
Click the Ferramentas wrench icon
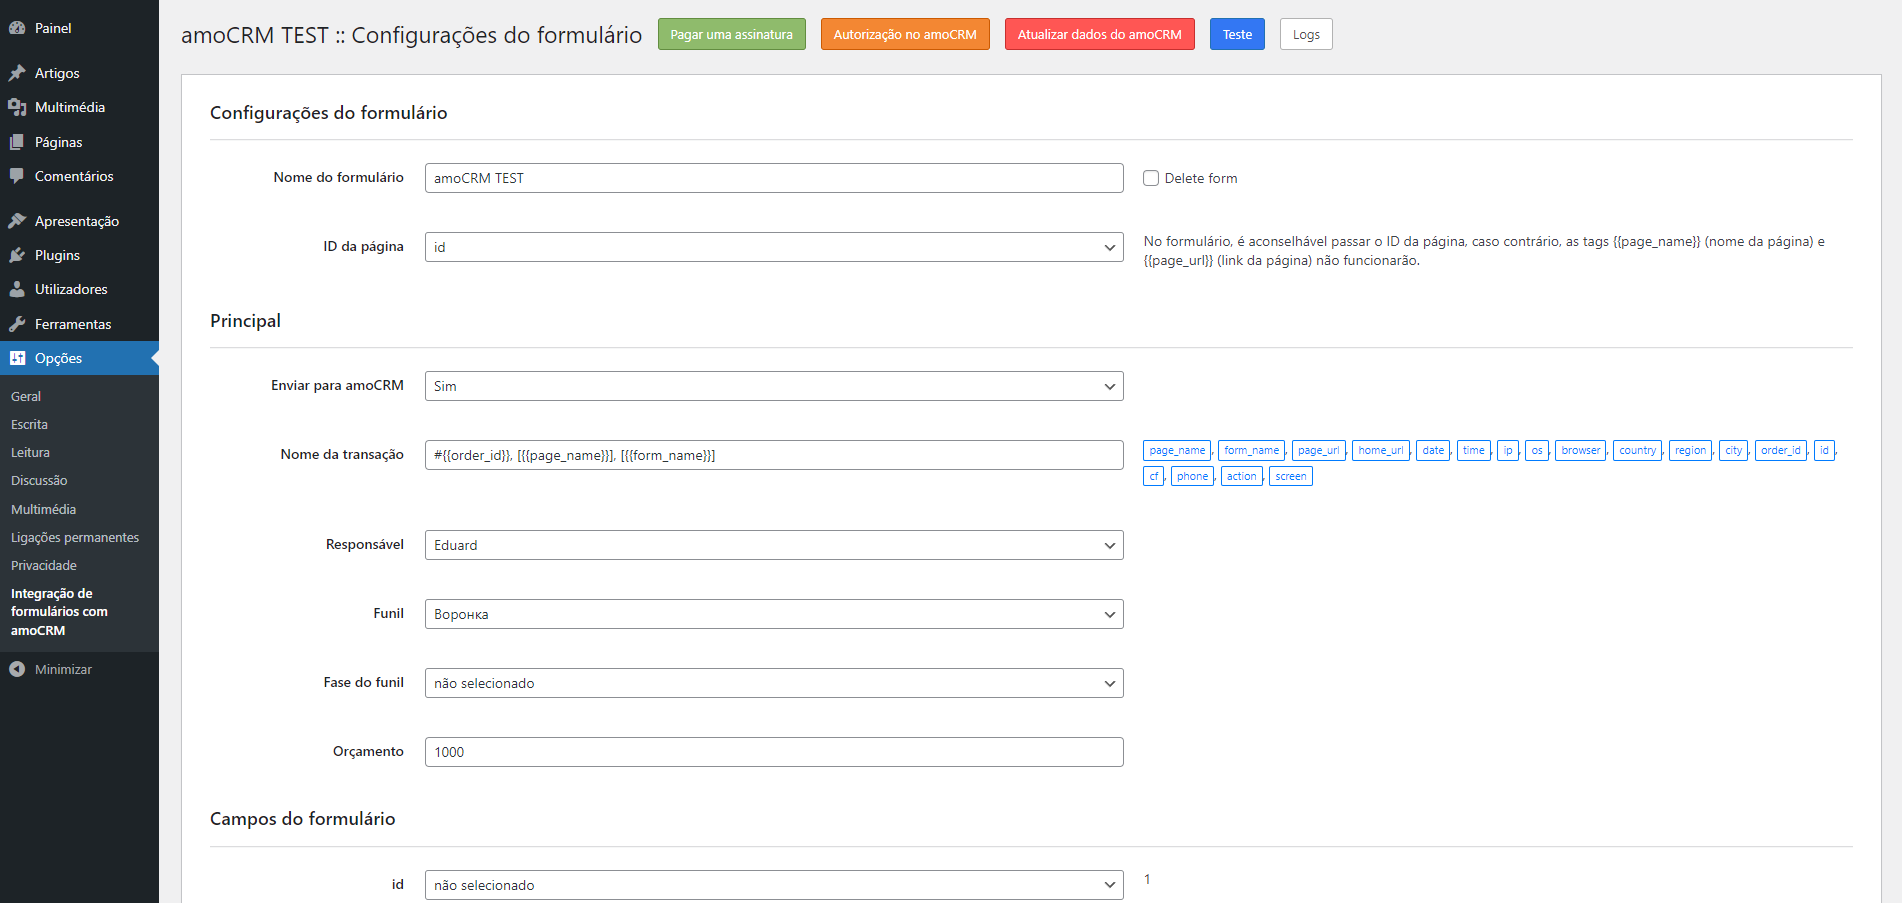tap(17, 324)
